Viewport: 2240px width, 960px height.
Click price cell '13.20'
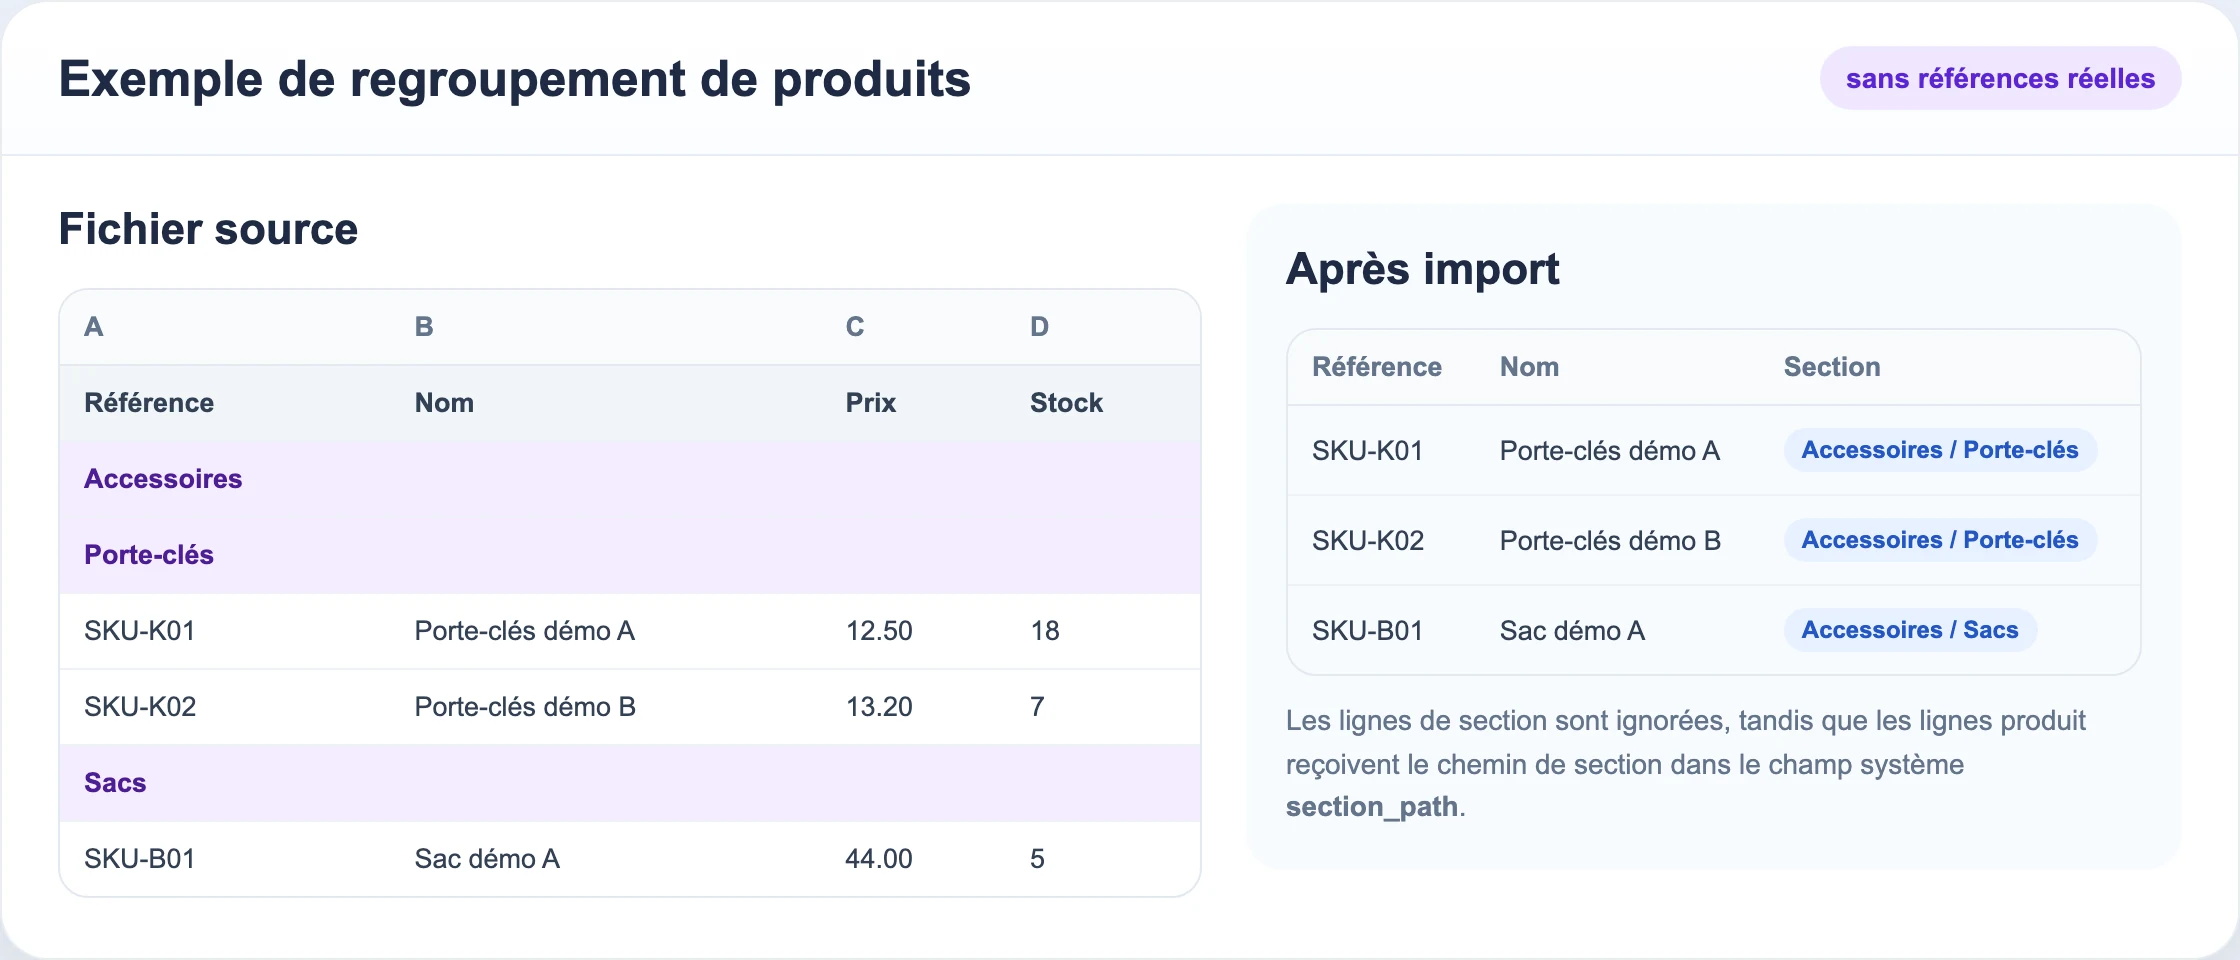point(879,707)
